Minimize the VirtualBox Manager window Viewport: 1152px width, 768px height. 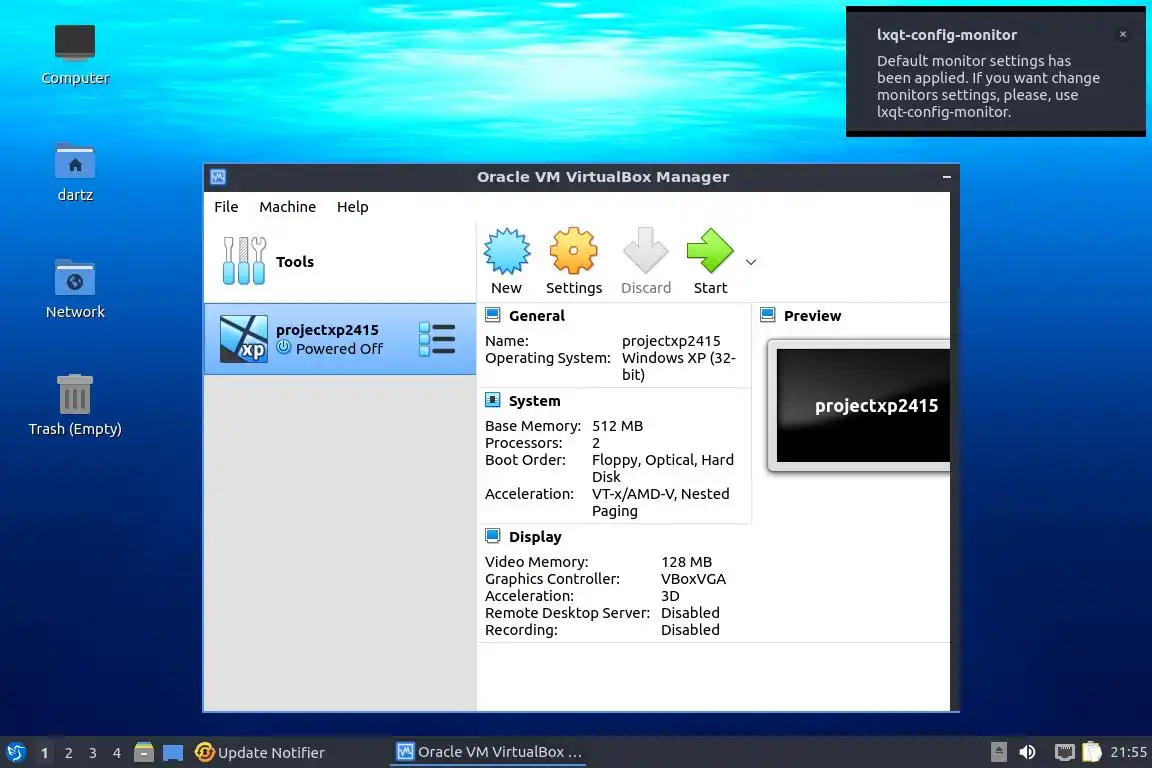coord(946,177)
